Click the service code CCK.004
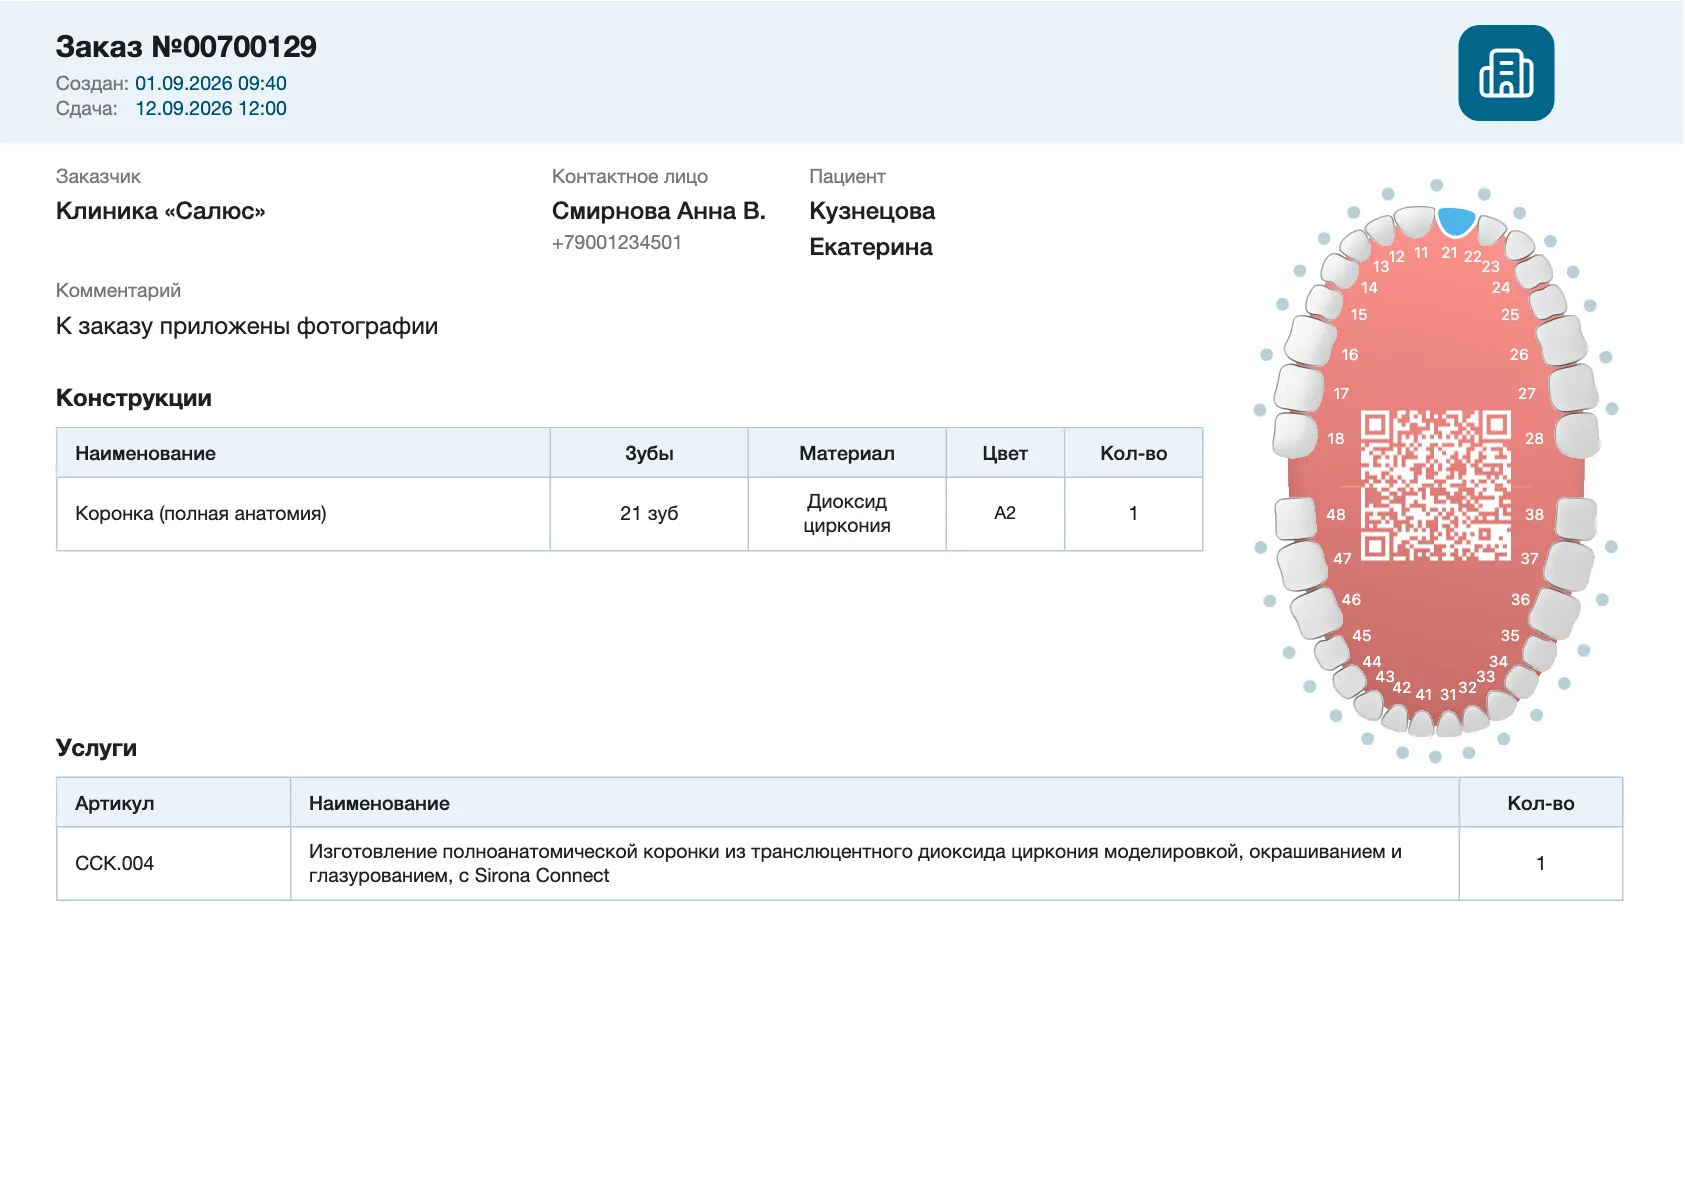The image size is (1685, 1193). coord(115,863)
